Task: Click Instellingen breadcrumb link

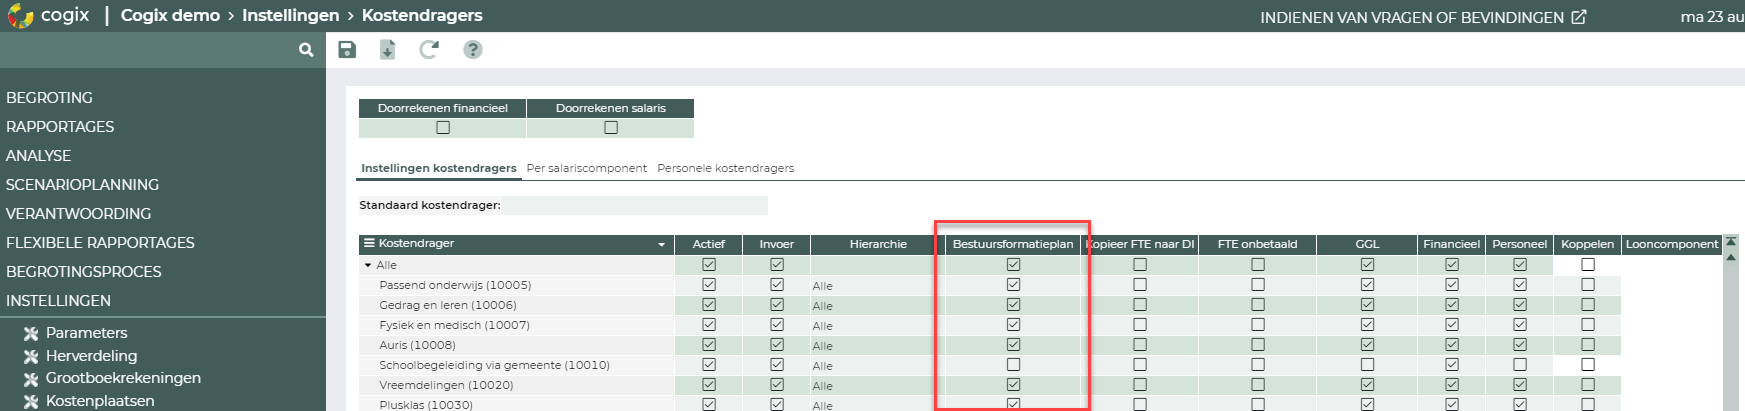Action: (290, 16)
